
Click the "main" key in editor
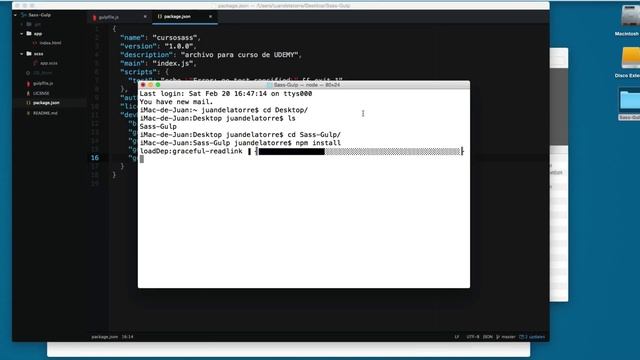[x=132, y=63]
